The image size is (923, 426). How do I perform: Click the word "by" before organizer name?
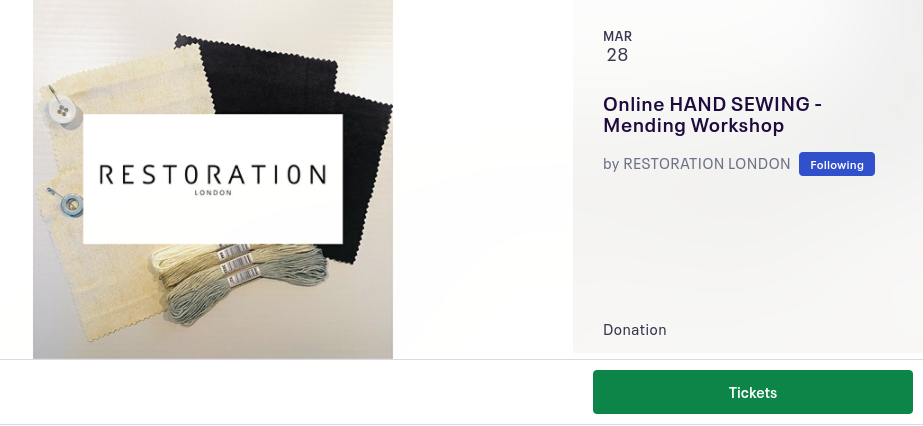click(x=611, y=164)
